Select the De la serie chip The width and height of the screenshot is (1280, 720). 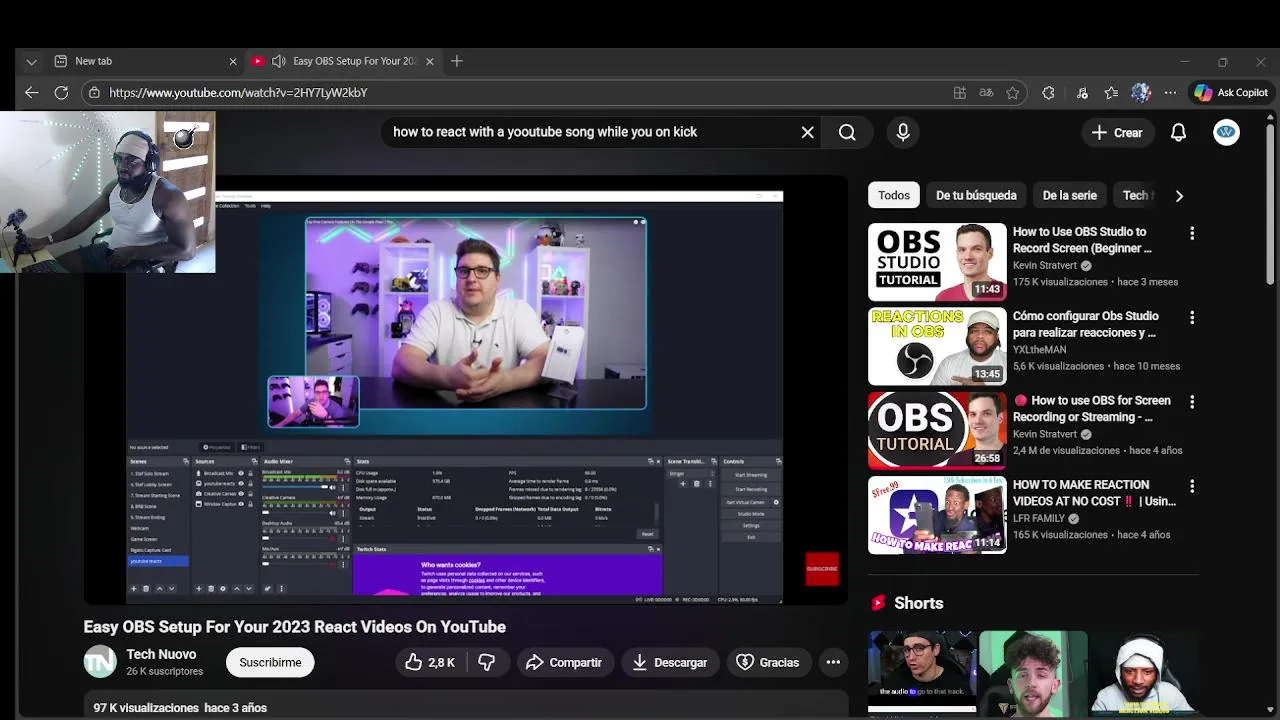(x=1070, y=195)
